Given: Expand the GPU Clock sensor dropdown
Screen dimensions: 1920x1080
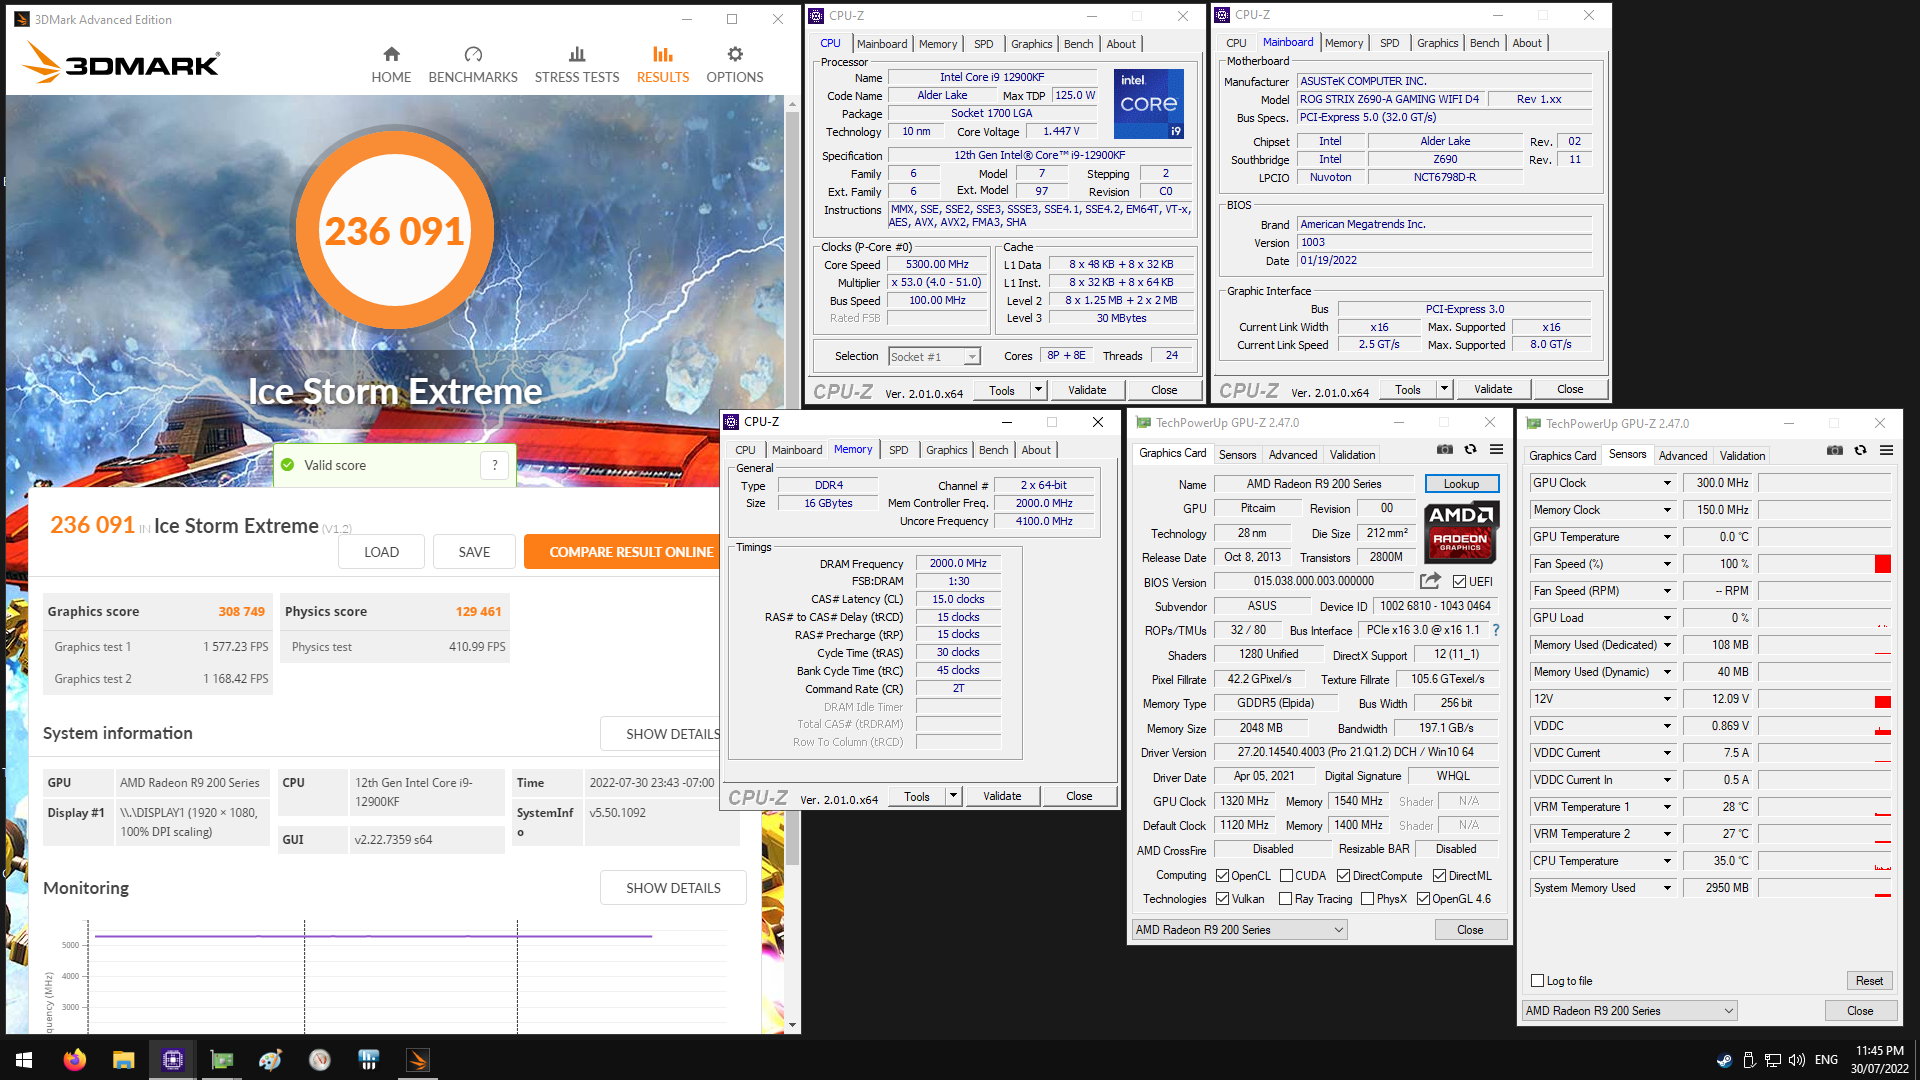Looking at the screenshot, I should [x=1667, y=483].
